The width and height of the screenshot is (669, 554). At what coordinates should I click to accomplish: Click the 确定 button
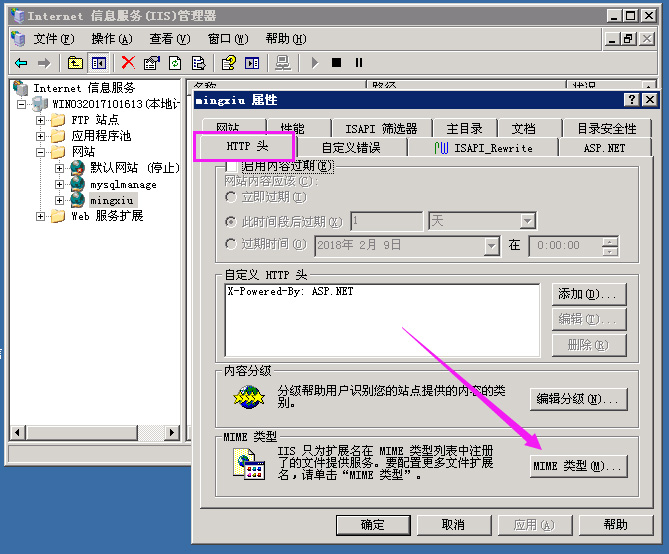(373, 525)
